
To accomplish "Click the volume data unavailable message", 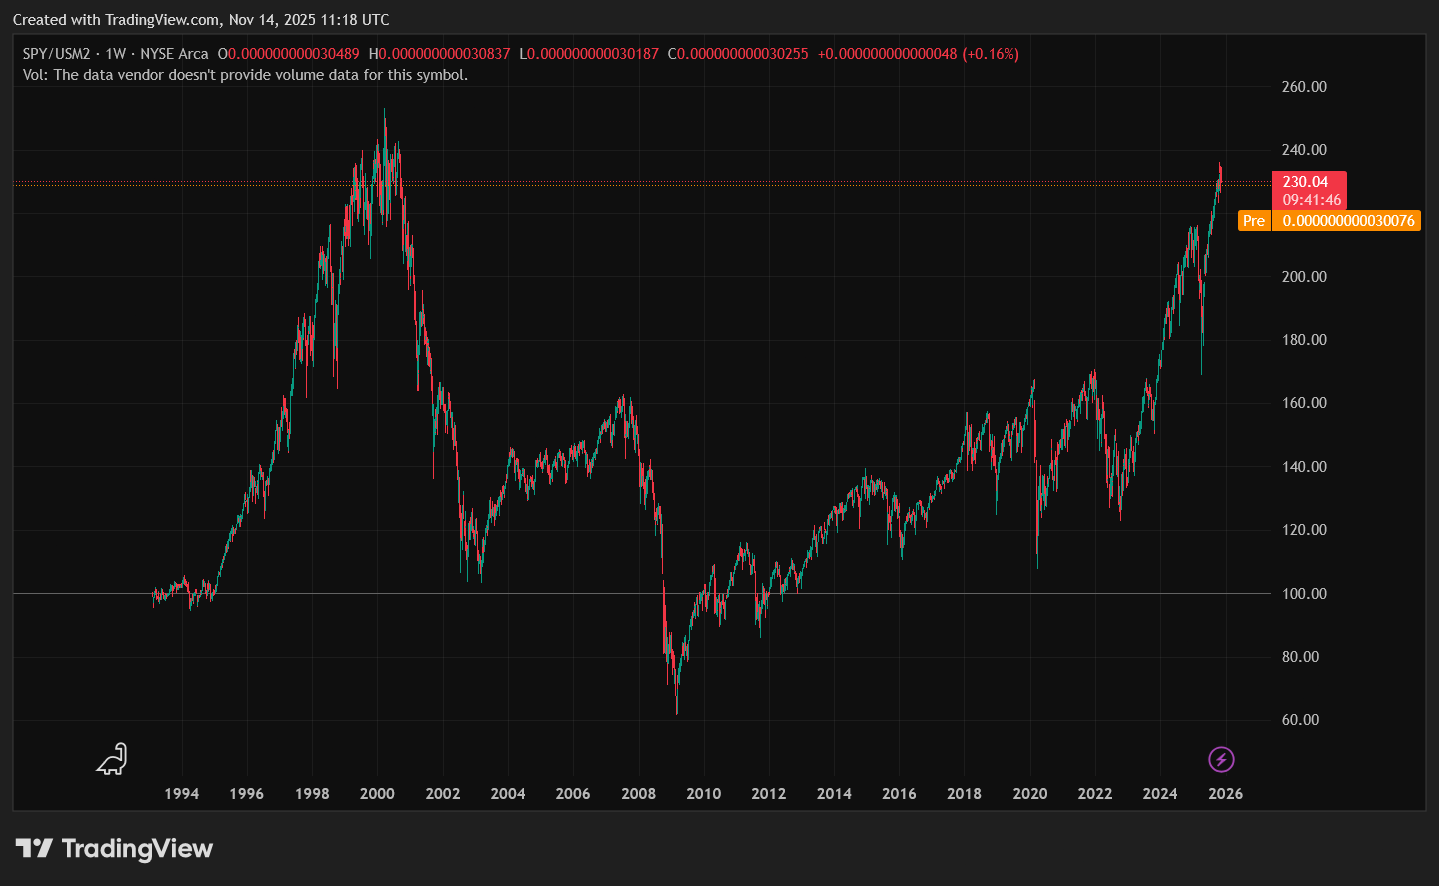I will (245, 75).
